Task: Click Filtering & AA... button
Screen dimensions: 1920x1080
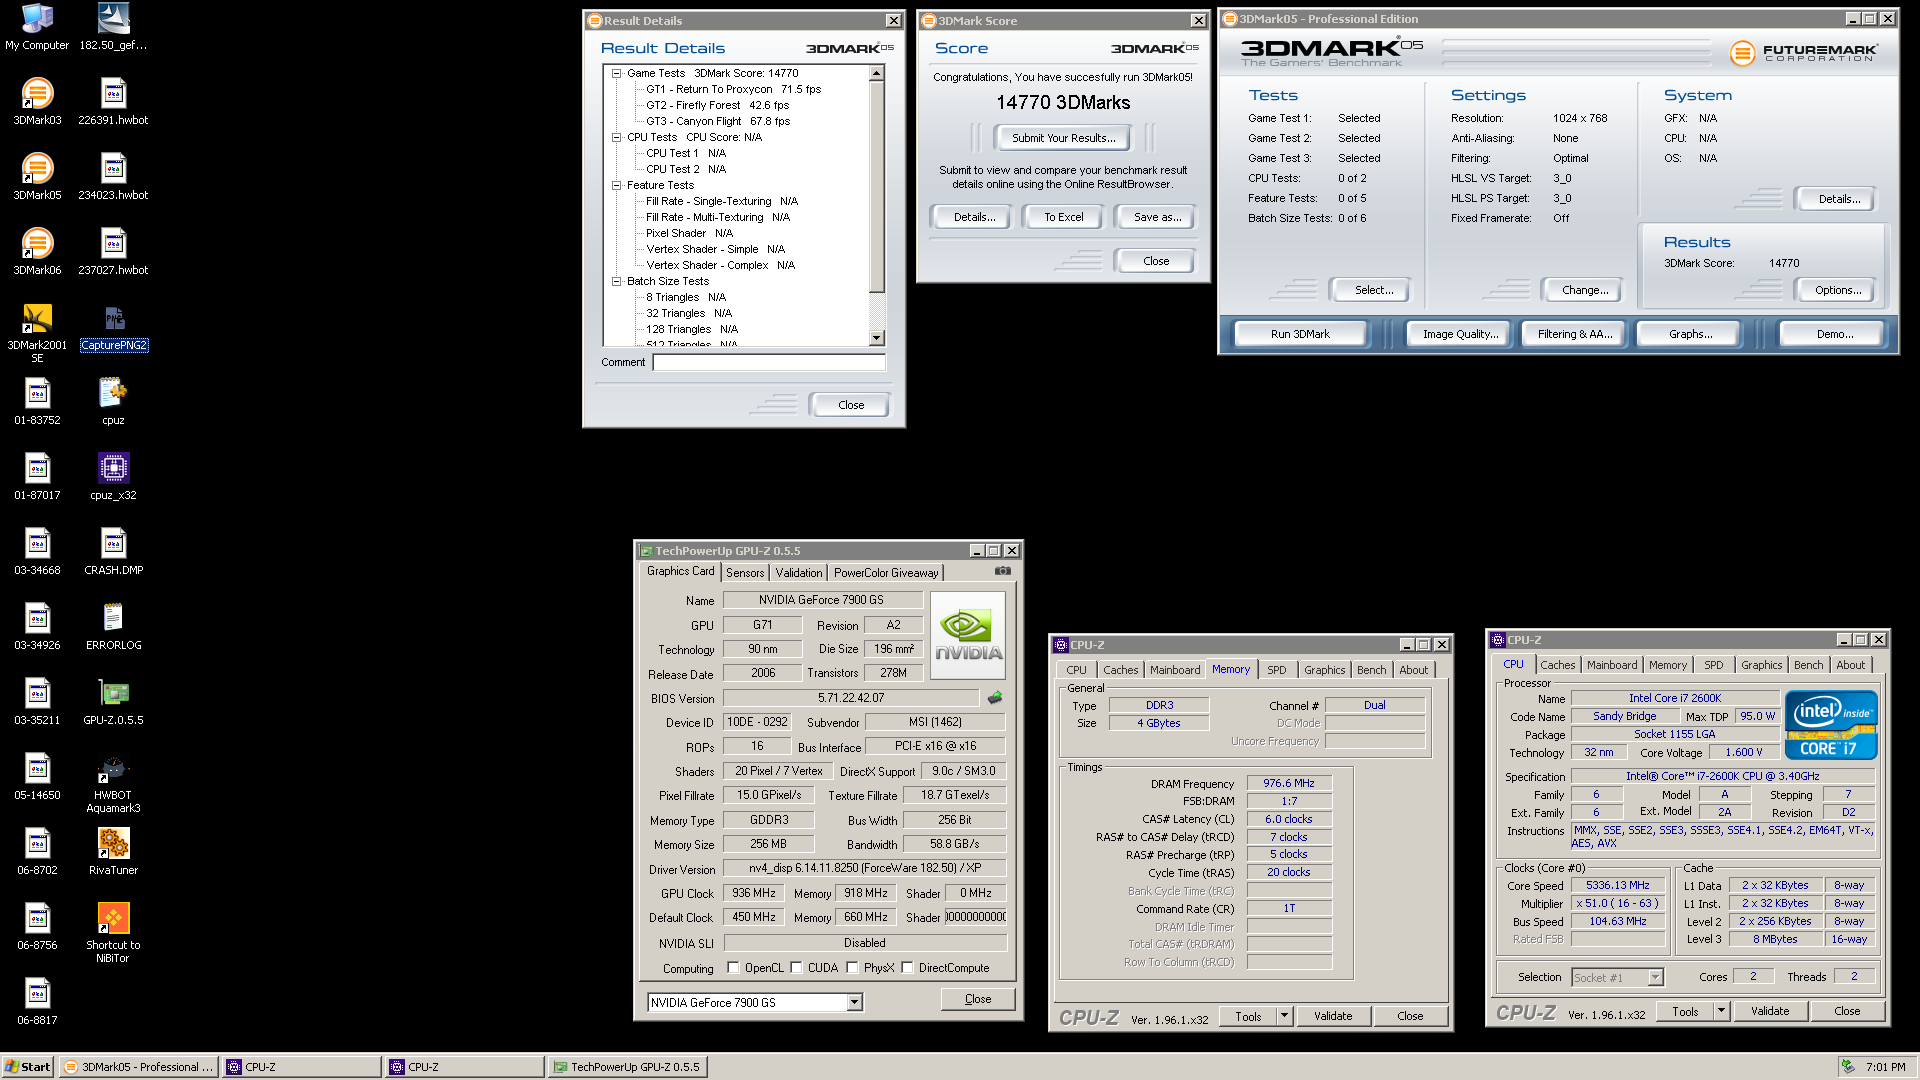Action: click(x=1575, y=334)
